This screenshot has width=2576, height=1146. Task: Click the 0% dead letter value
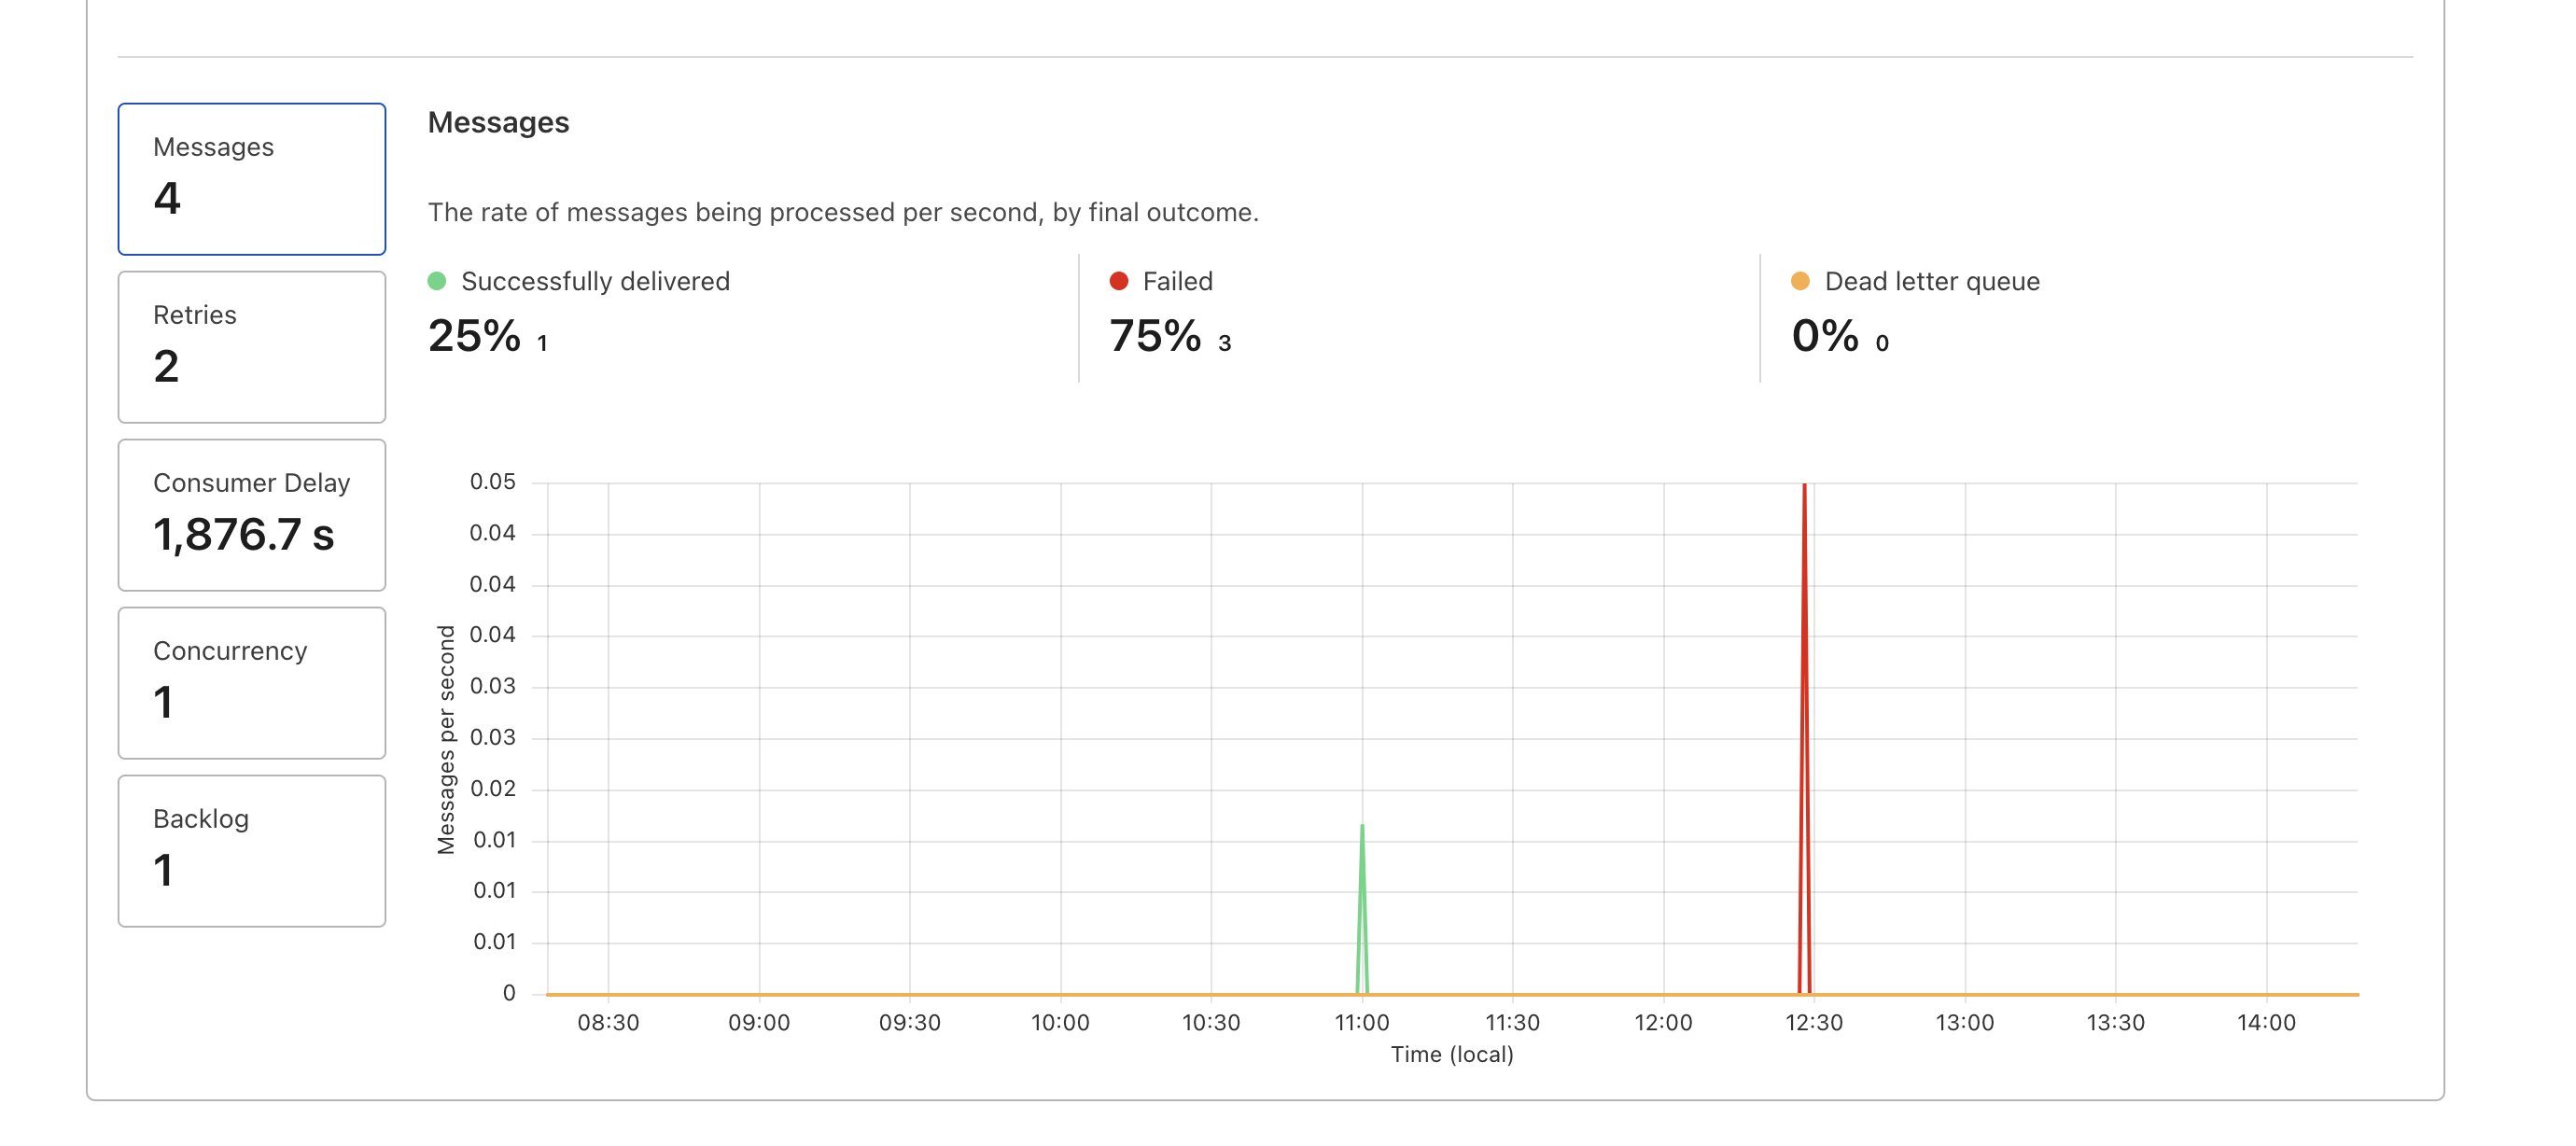click(x=1826, y=339)
